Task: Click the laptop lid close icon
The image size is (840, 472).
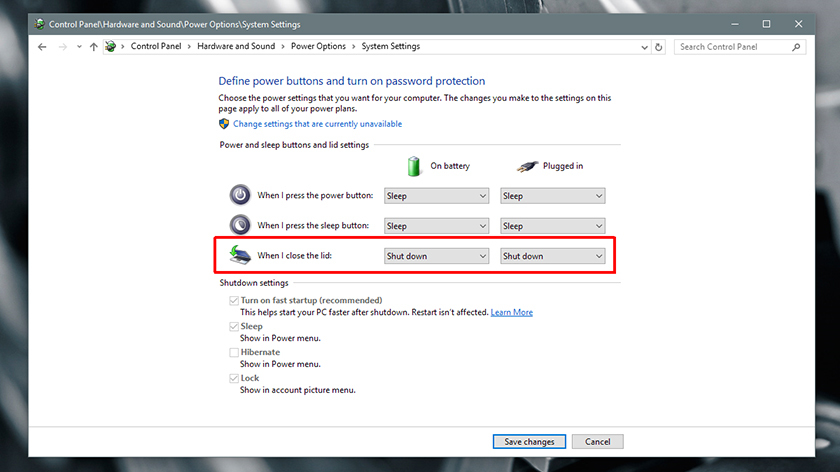Action: coord(239,254)
